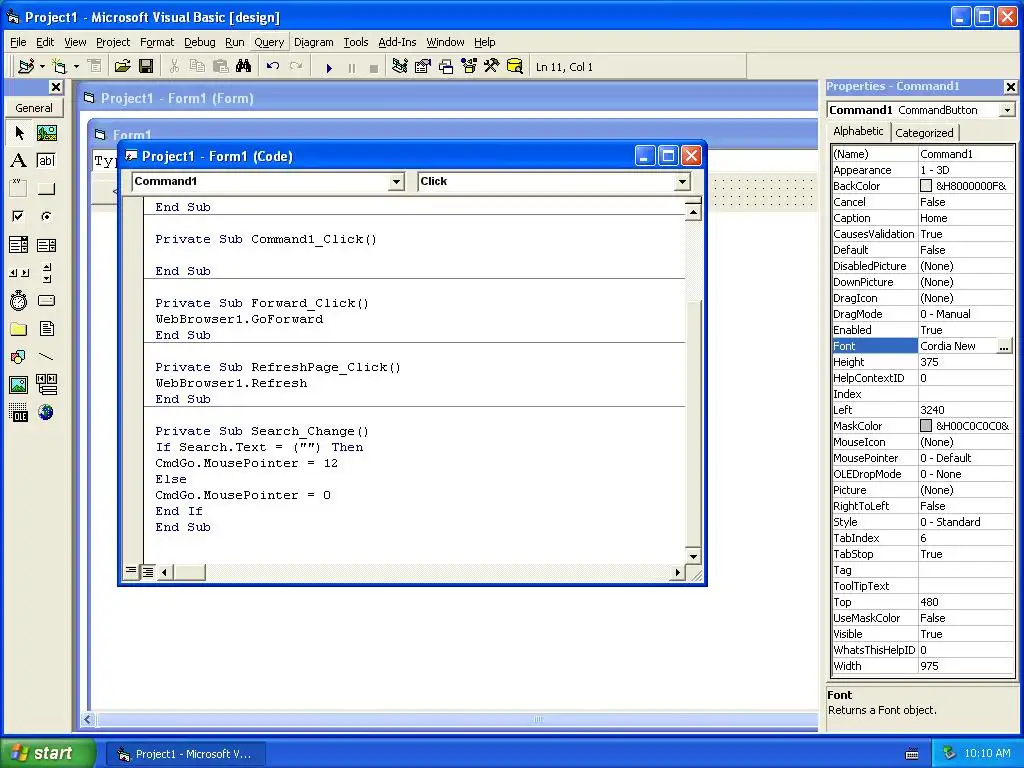Expand the Click procedure dropdown in the code window

click(682, 182)
